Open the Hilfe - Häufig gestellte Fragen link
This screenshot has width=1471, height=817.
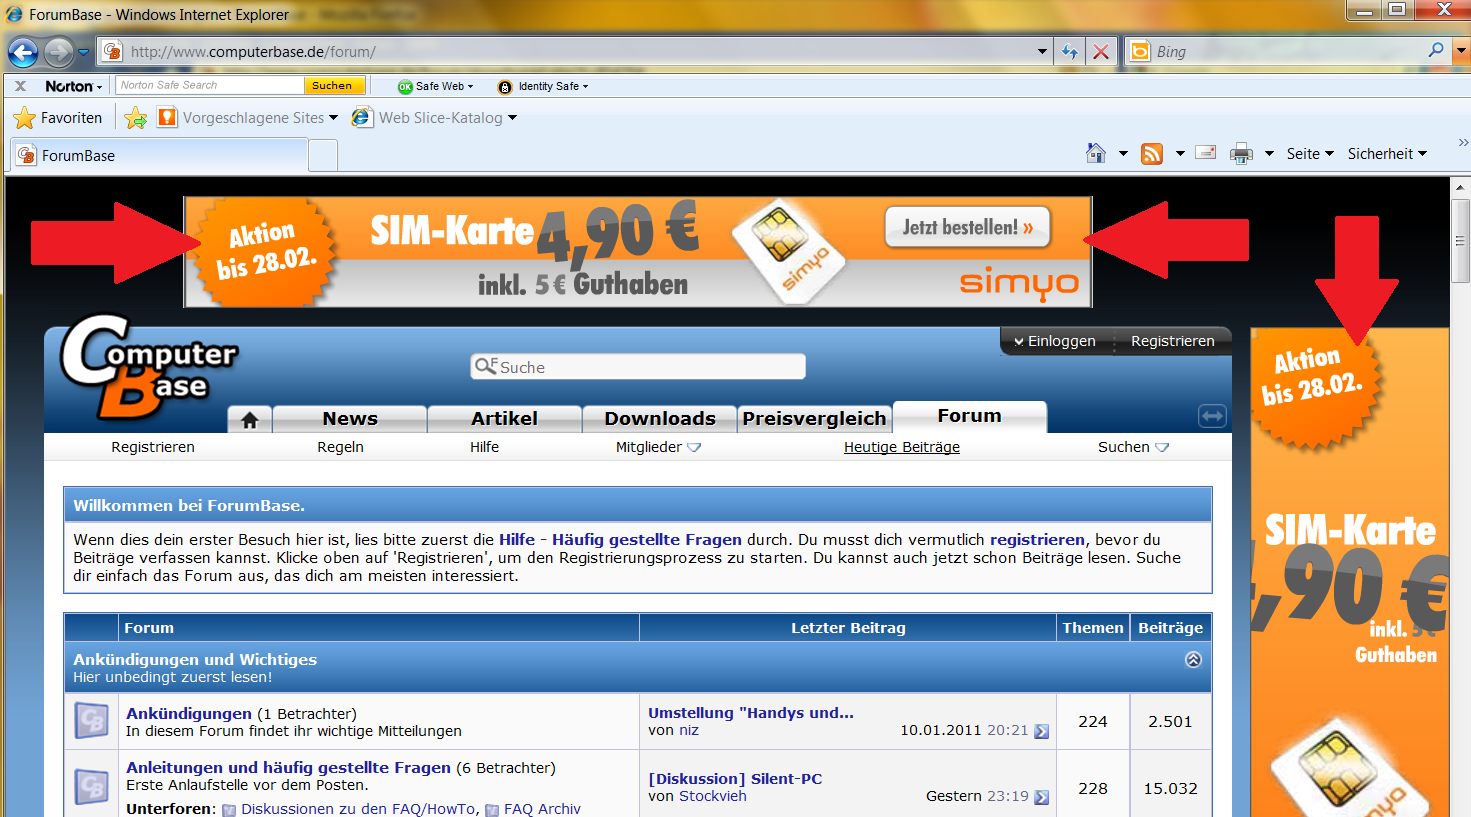click(x=621, y=540)
